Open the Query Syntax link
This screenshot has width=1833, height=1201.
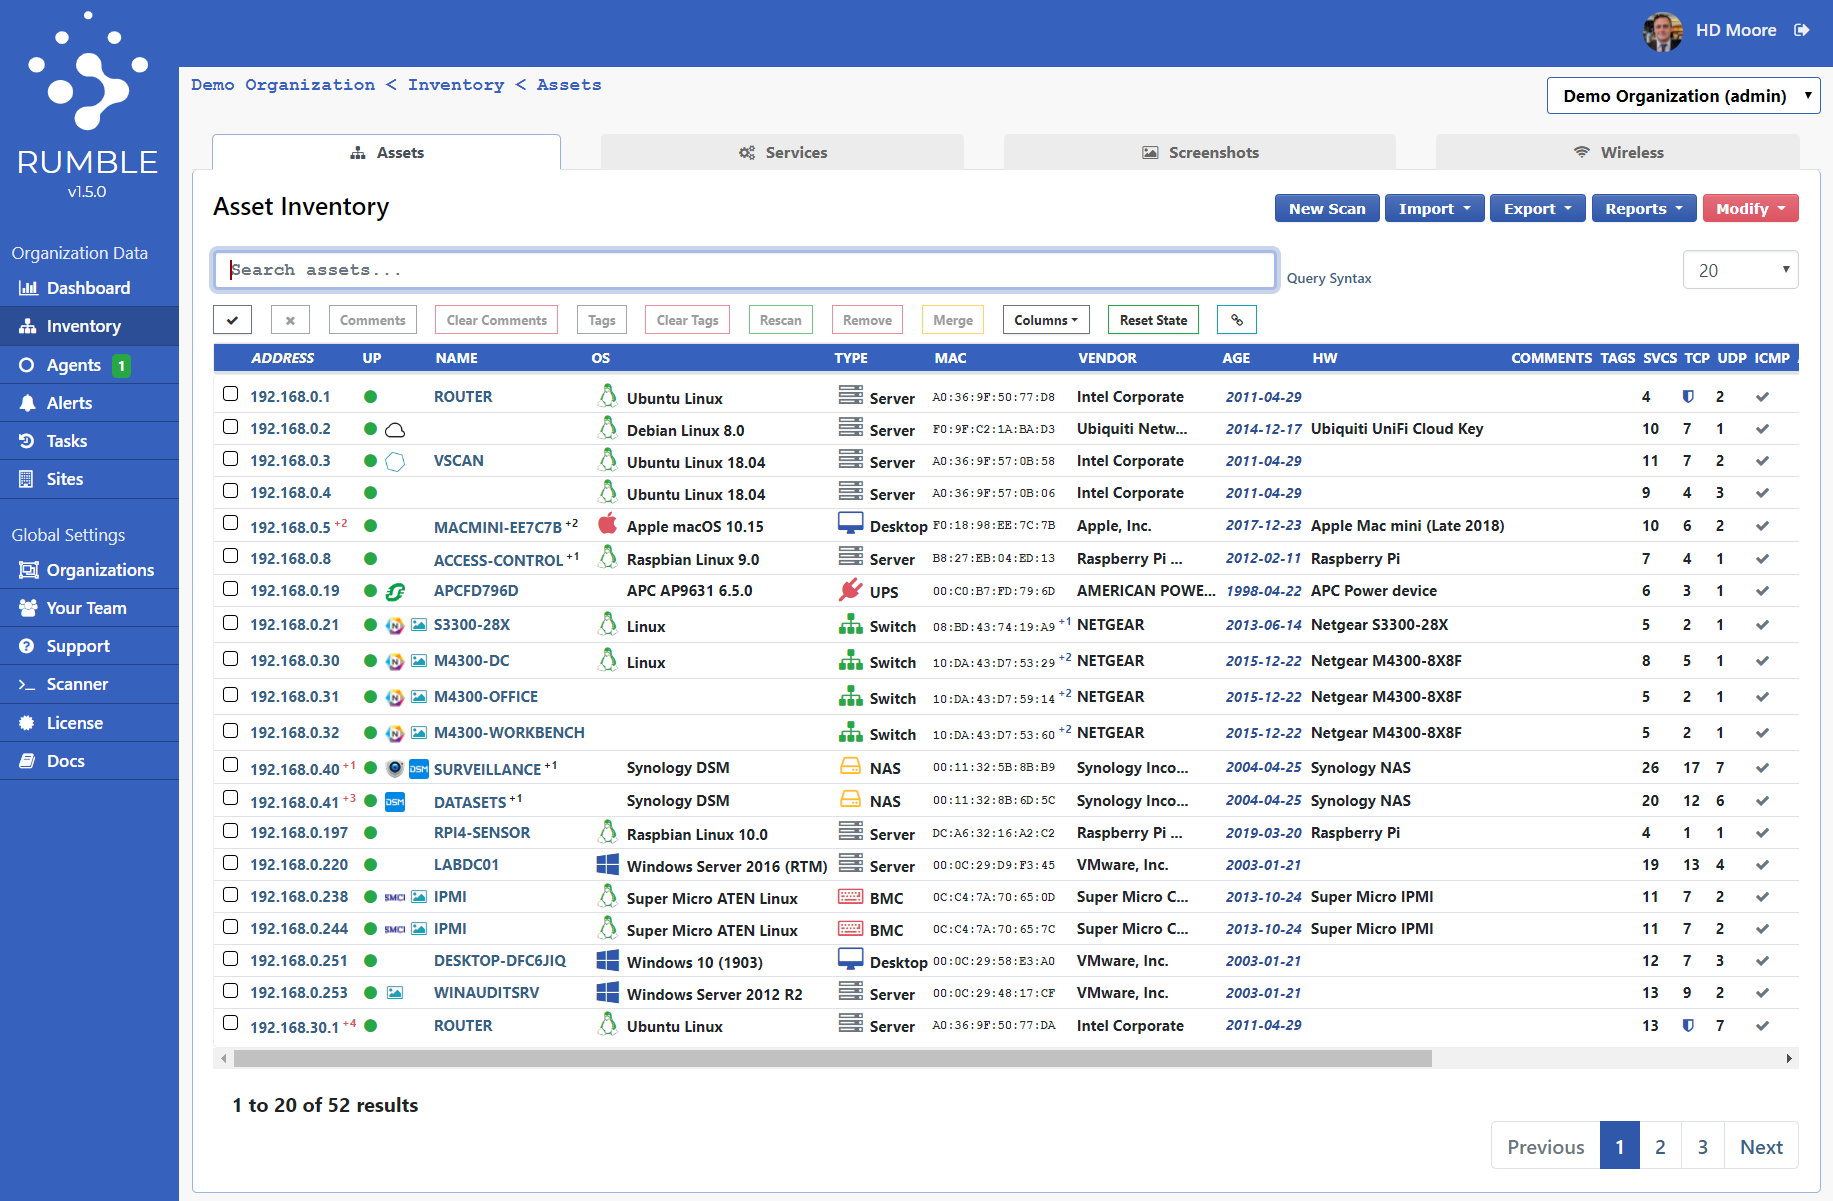click(x=1329, y=277)
